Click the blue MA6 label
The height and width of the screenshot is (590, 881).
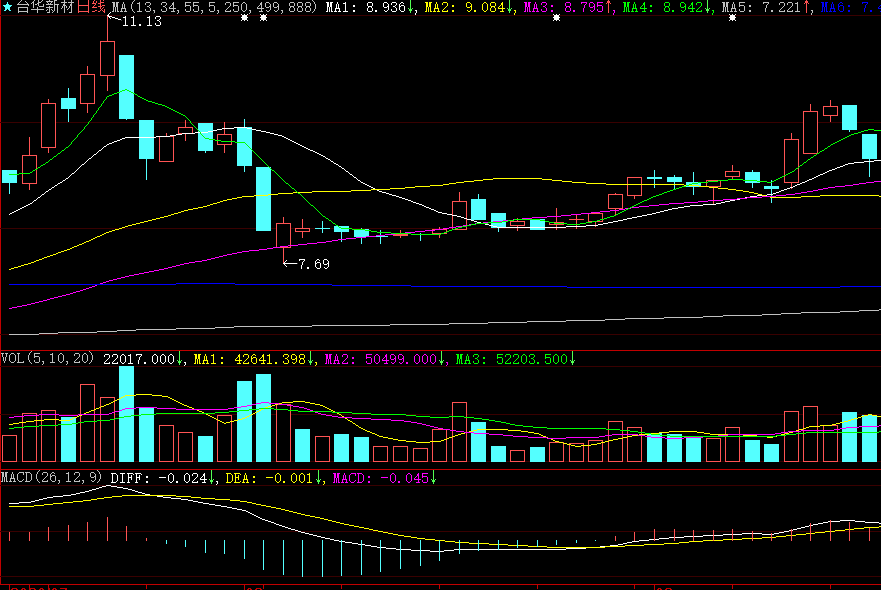pyautogui.click(x=850, y=7)
